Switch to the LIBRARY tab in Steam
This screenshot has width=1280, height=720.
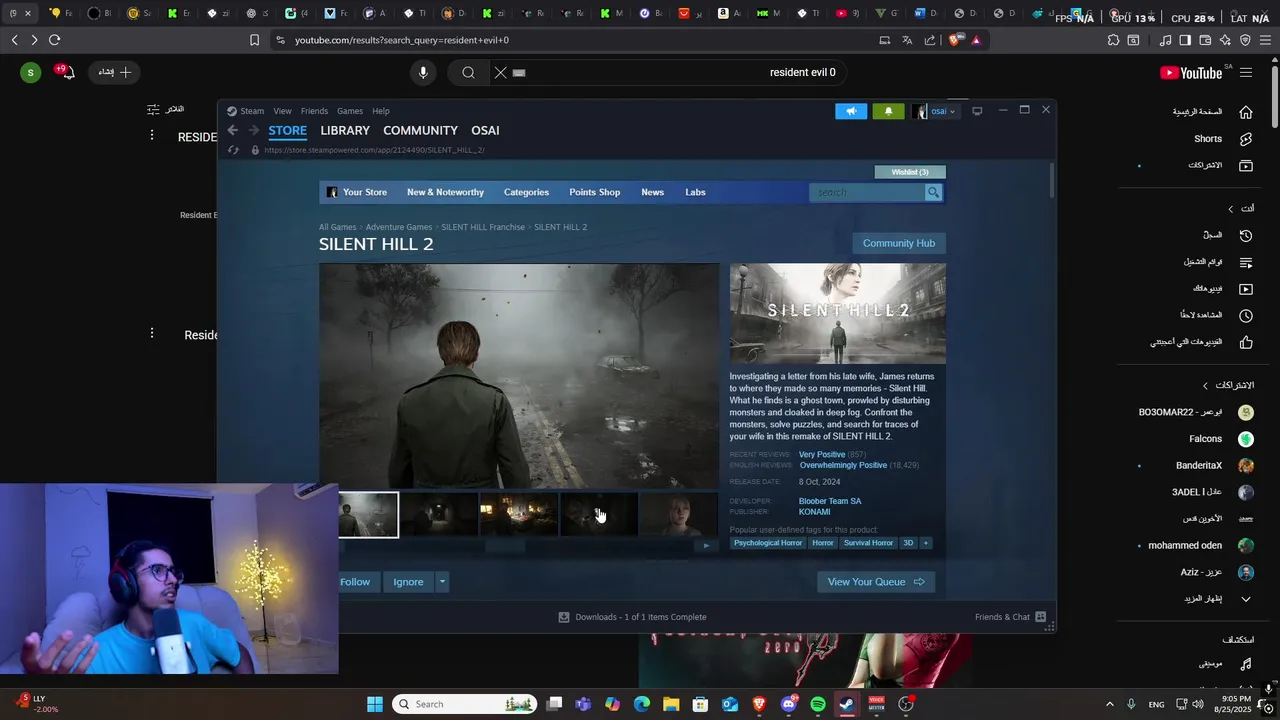pyautogui.click(x=345, y=130)
